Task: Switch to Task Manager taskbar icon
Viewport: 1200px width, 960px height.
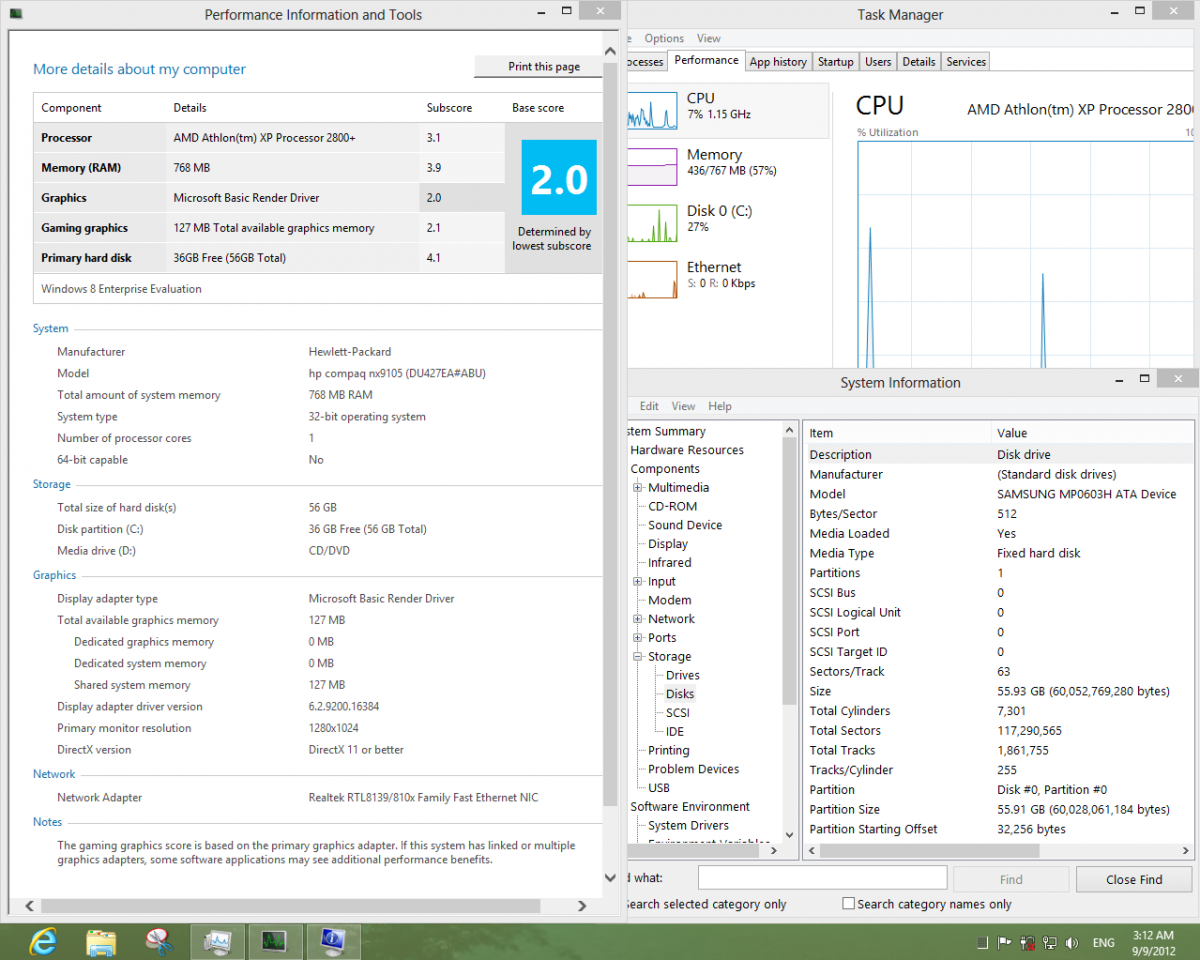Action: [274, 941]
